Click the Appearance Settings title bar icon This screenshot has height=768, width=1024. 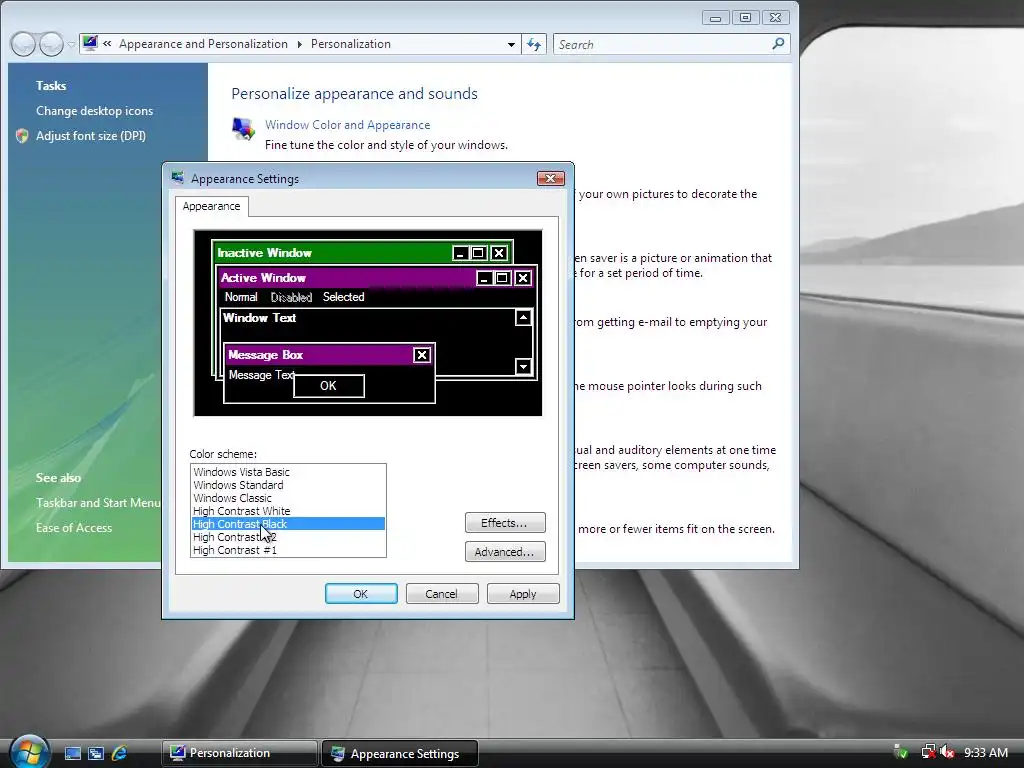pos(177,178)
